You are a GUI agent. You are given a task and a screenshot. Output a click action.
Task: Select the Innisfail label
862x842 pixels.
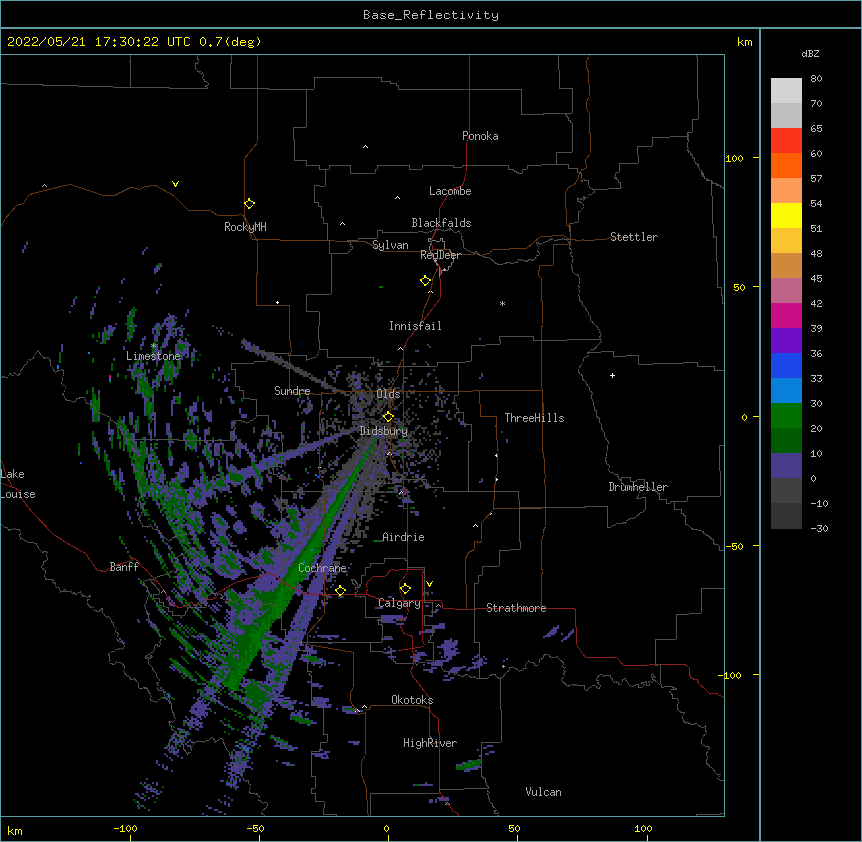click(415, 326)
